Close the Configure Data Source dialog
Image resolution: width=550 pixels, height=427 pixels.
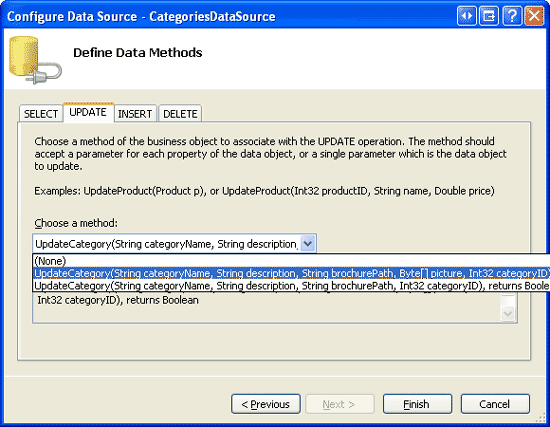pyautogui.click(x=534, y=16)
